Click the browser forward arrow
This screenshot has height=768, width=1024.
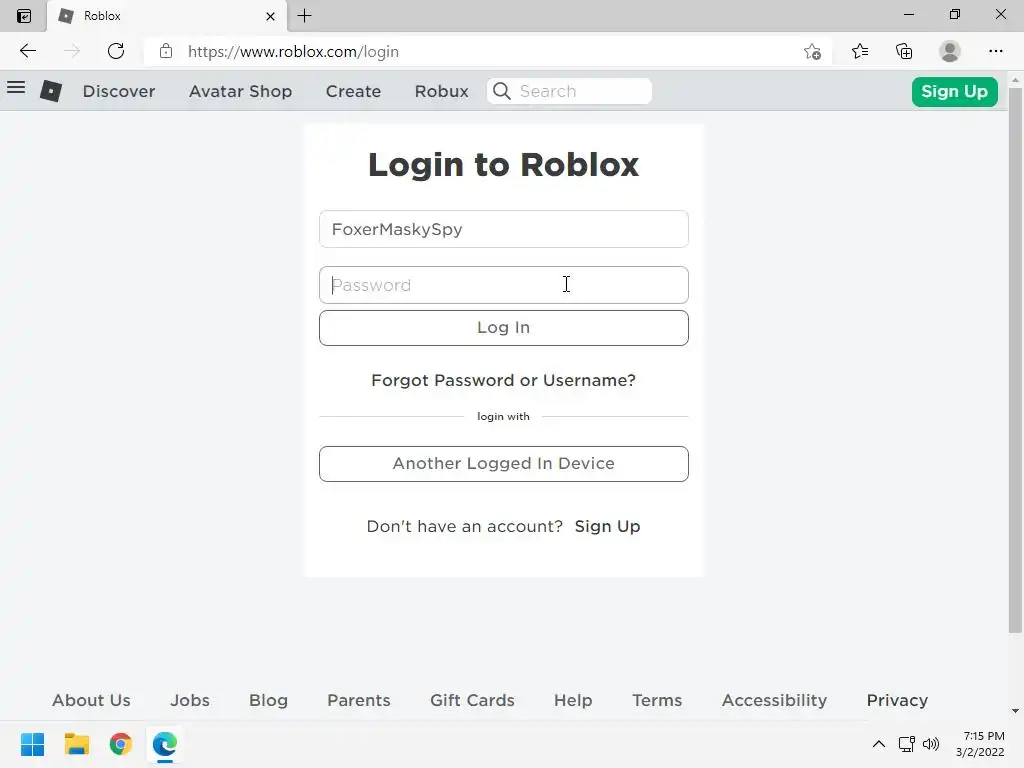[72, 51]
